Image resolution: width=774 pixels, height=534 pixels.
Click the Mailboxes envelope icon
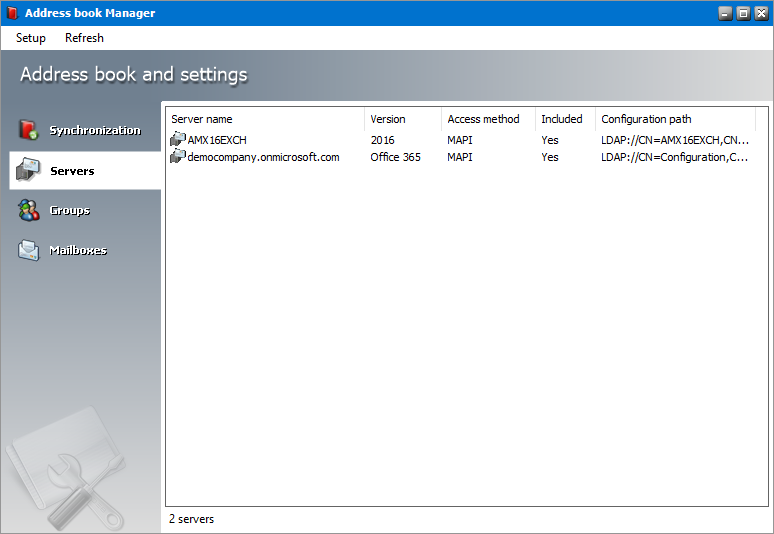coord(29,250)
